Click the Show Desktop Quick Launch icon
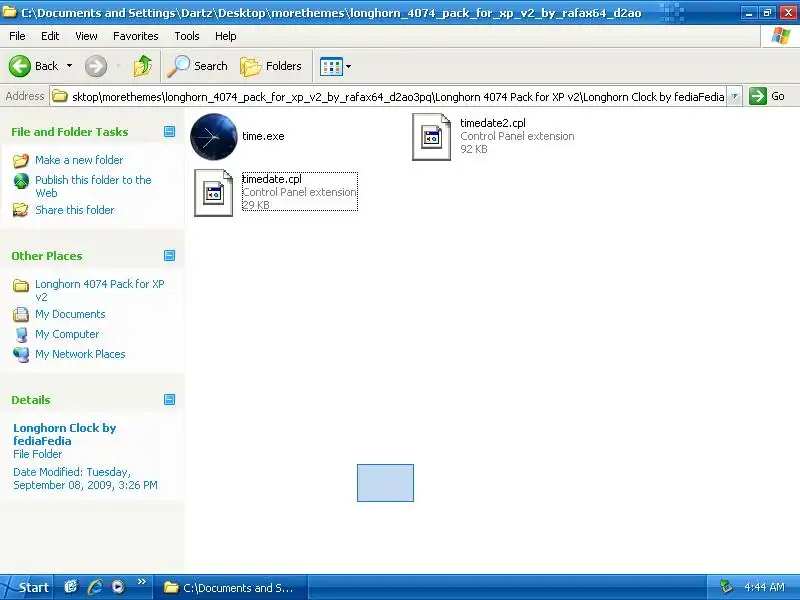Image resolution: width=800 pixels, height=600 pixels. [x=71, y=587]
